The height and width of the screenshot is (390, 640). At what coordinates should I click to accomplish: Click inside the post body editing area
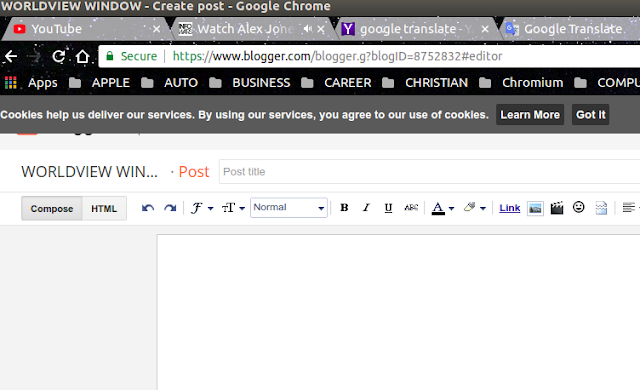pyautogui.click(x=398, y=312)
